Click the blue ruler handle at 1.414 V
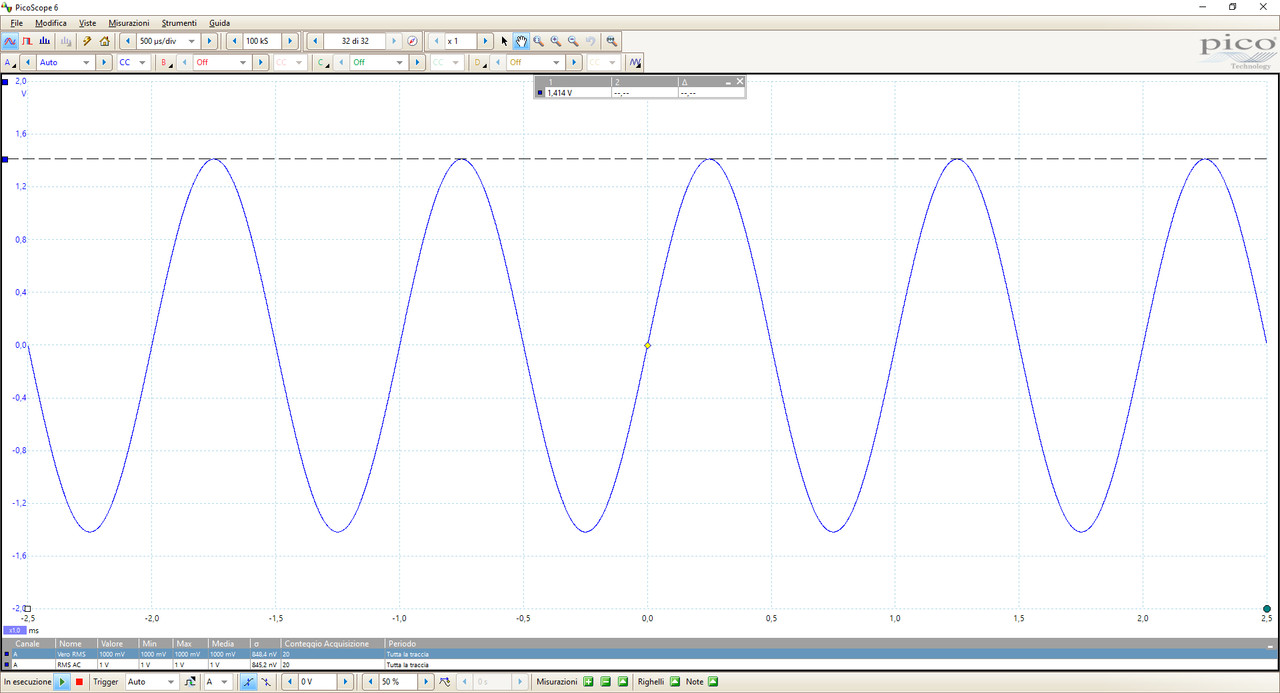Viewport: 1280px width, 693px height. [4, 159]
